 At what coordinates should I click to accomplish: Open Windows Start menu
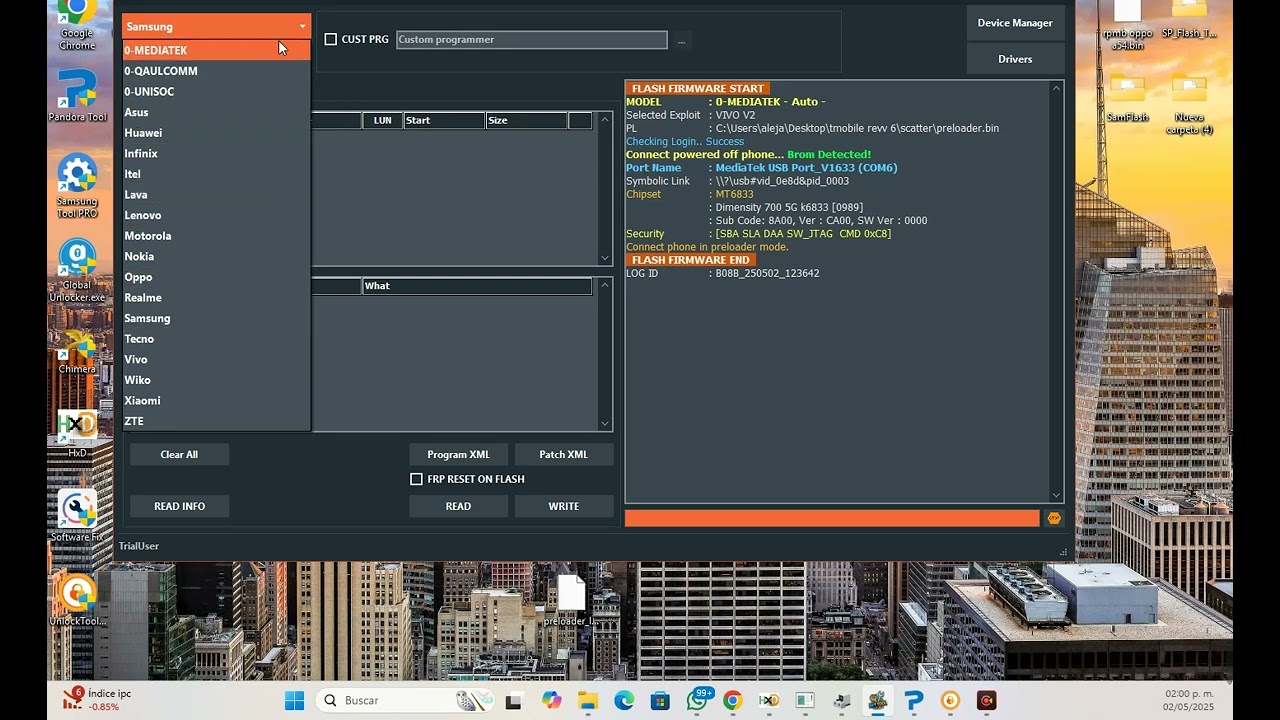click(x=294, y=701)
